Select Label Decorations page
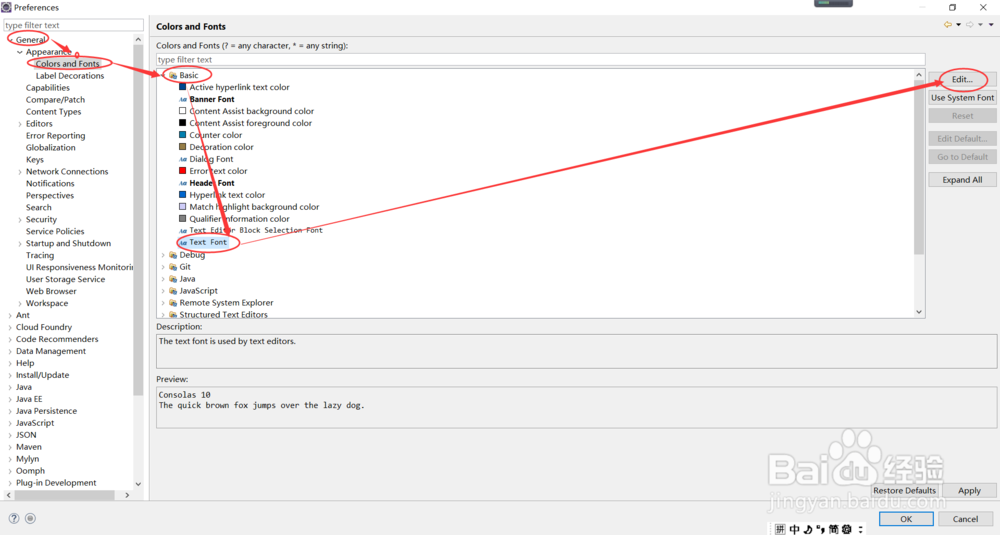Image resolution: width=1000 pixels, height=535 pixels. pyautogui.click(x=70, y=75)
